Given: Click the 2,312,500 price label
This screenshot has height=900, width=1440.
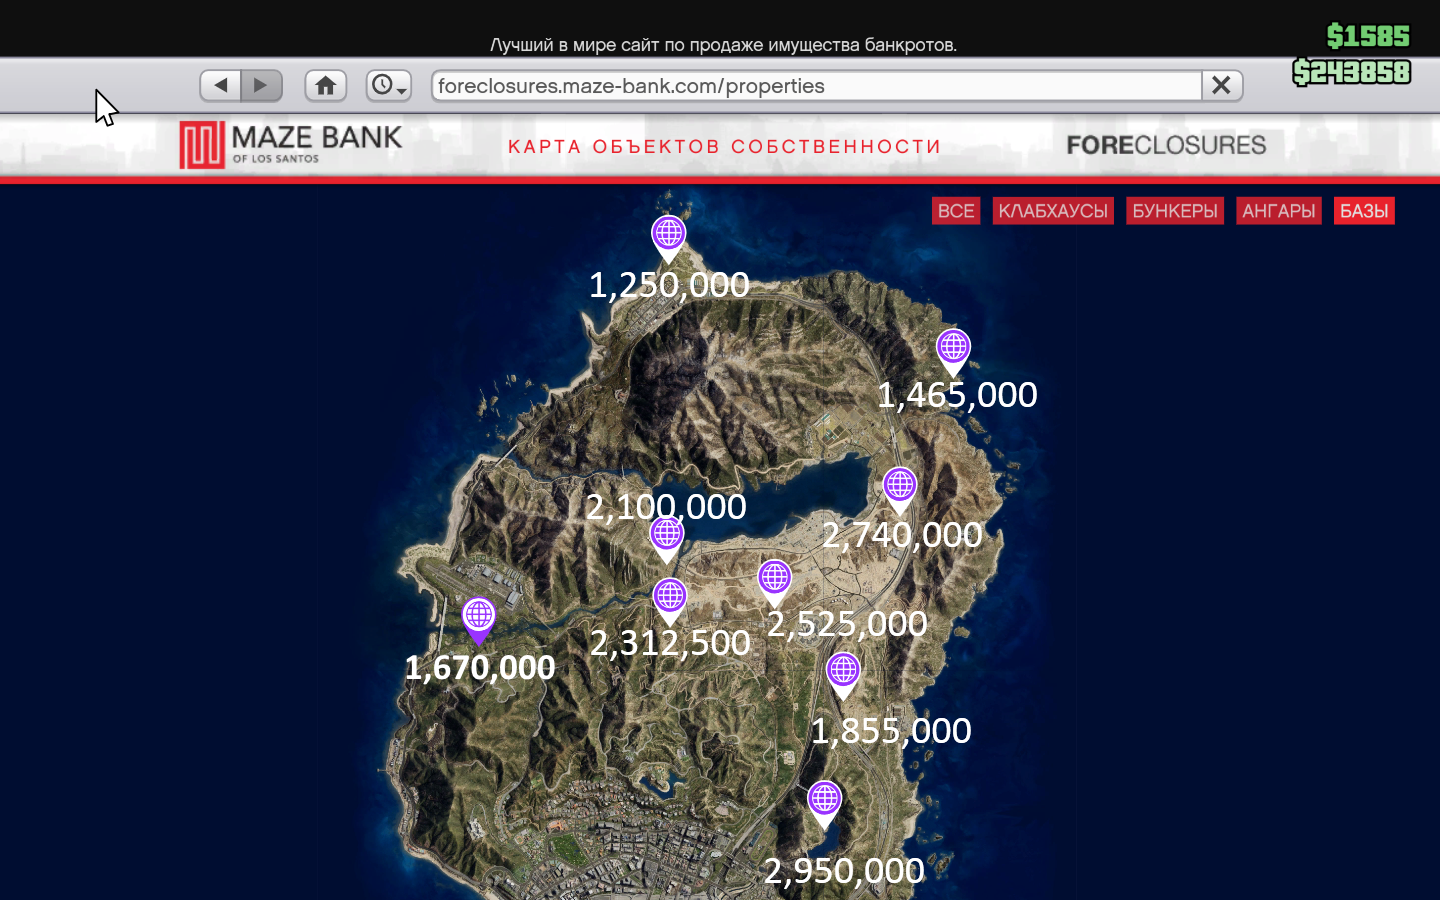Looking at the screenshot, I should point(670,643).
